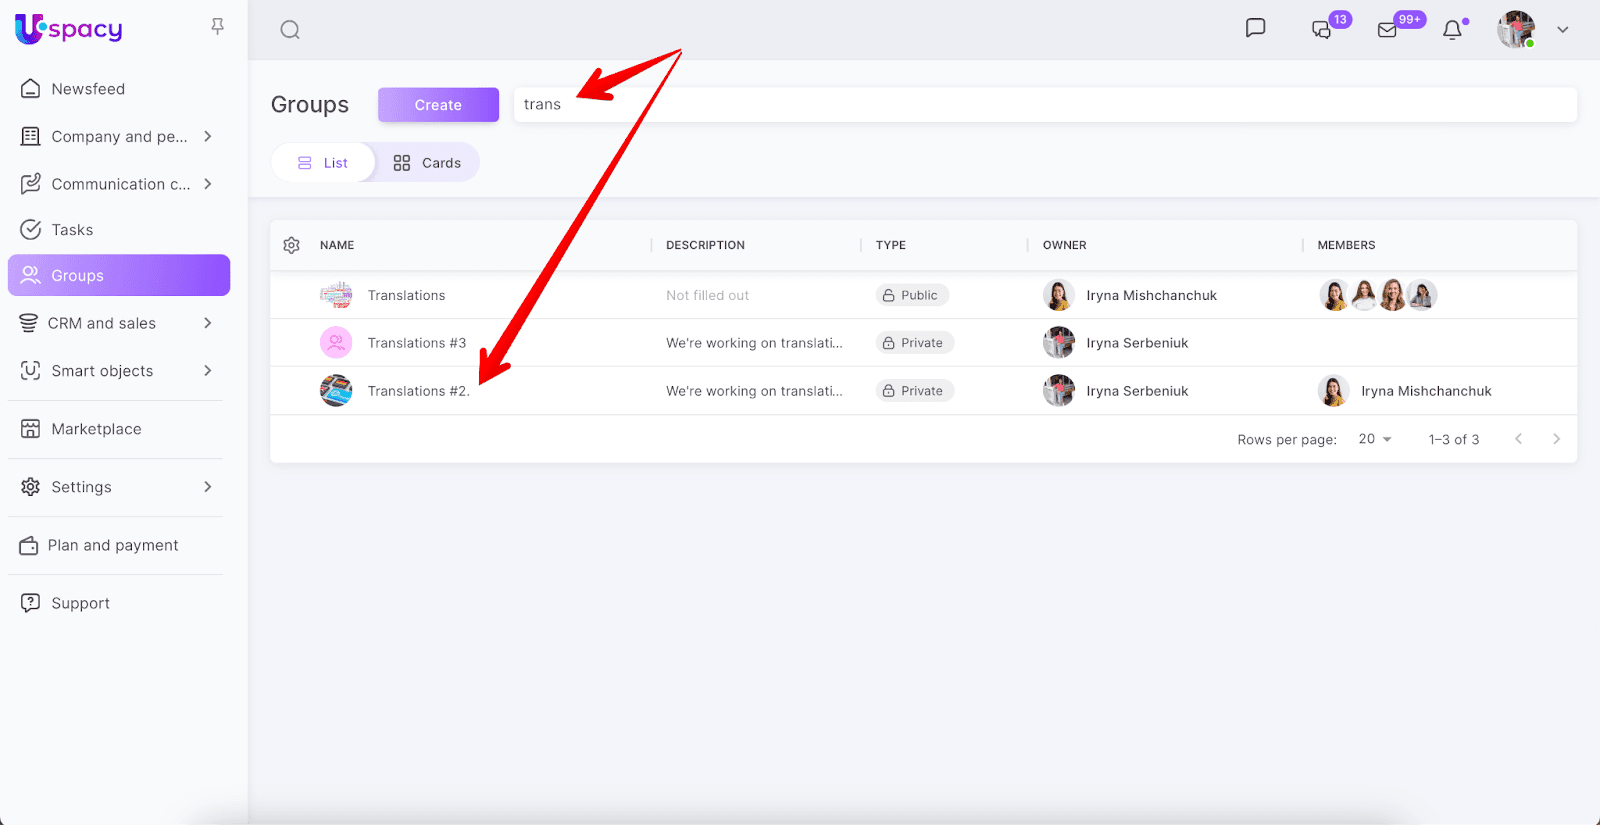Click the Uspacy logo
The height and width of the screenshot is (825, 1600).
click(69, 29)
